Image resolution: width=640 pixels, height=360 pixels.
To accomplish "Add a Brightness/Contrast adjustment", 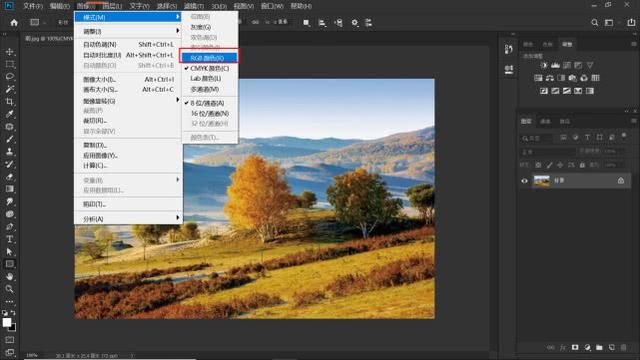I will (544, 65).
